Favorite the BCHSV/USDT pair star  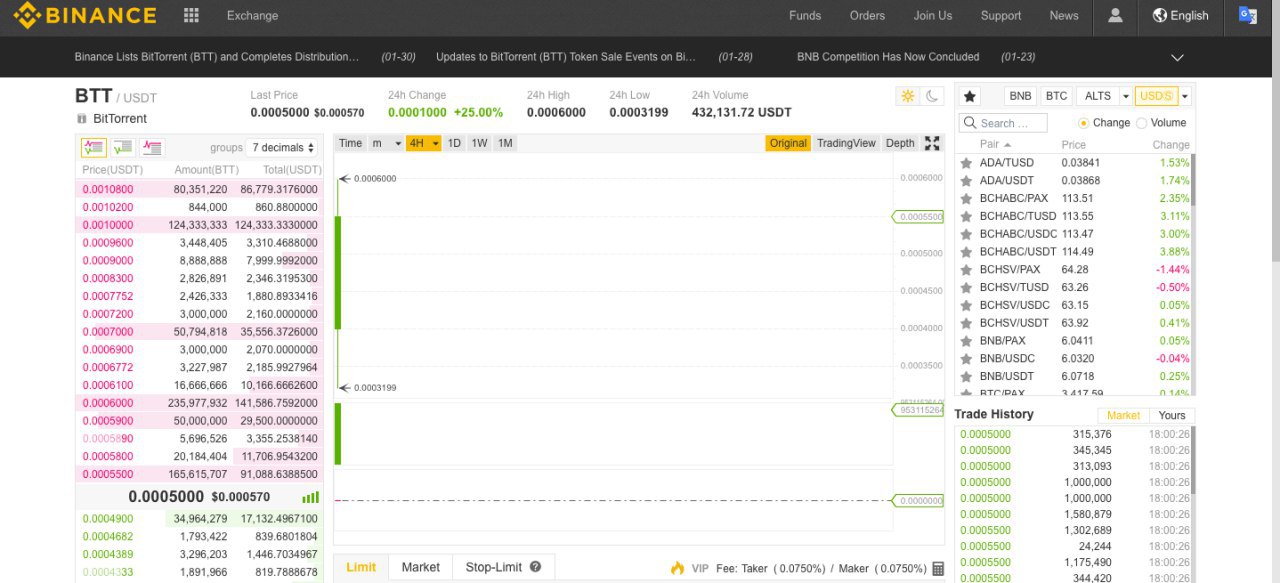966,323
